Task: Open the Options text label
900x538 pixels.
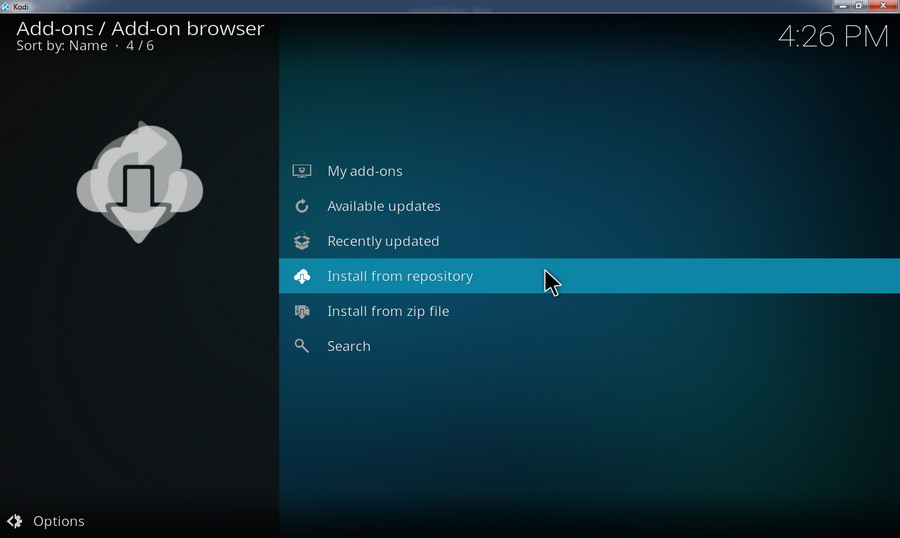Action: pyautogui.click(x=59, y=521)
